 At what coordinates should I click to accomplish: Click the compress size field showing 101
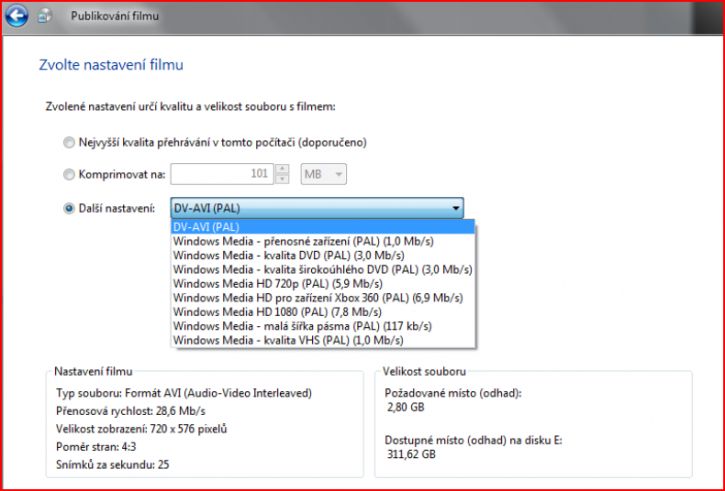coord(222,174)
